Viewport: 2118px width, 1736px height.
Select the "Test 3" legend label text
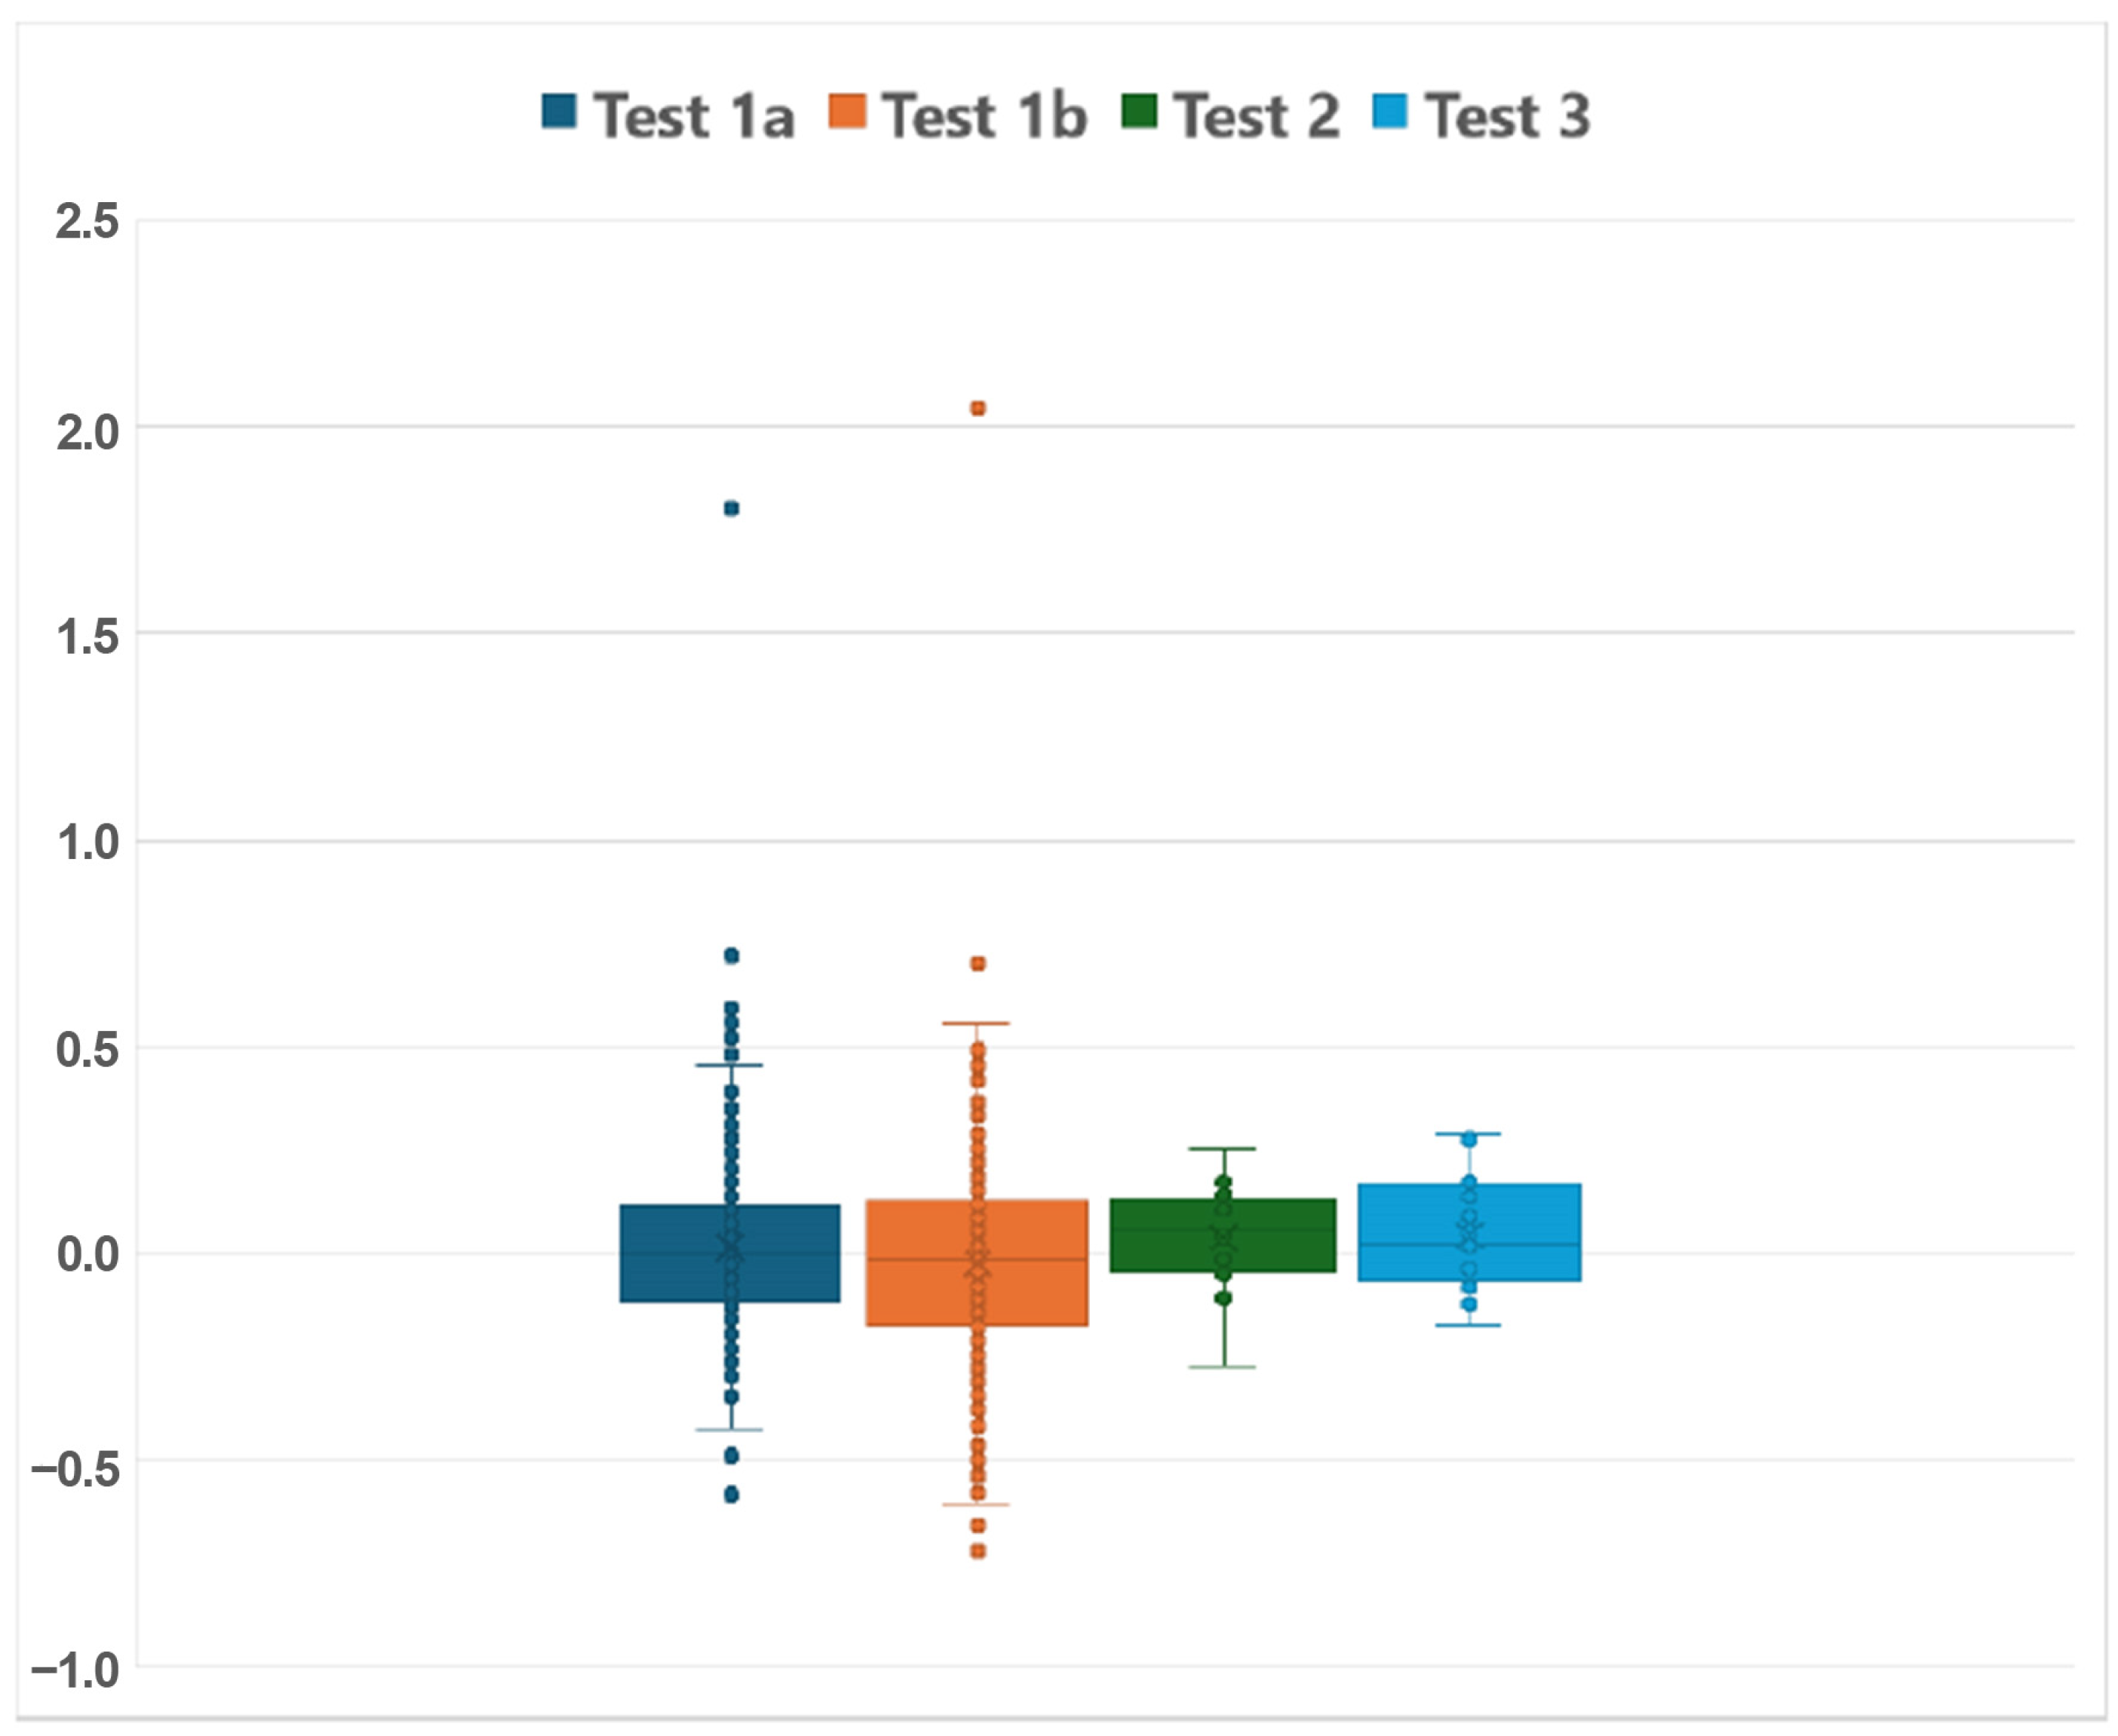pyautogui.click(x=1508, y=116)
